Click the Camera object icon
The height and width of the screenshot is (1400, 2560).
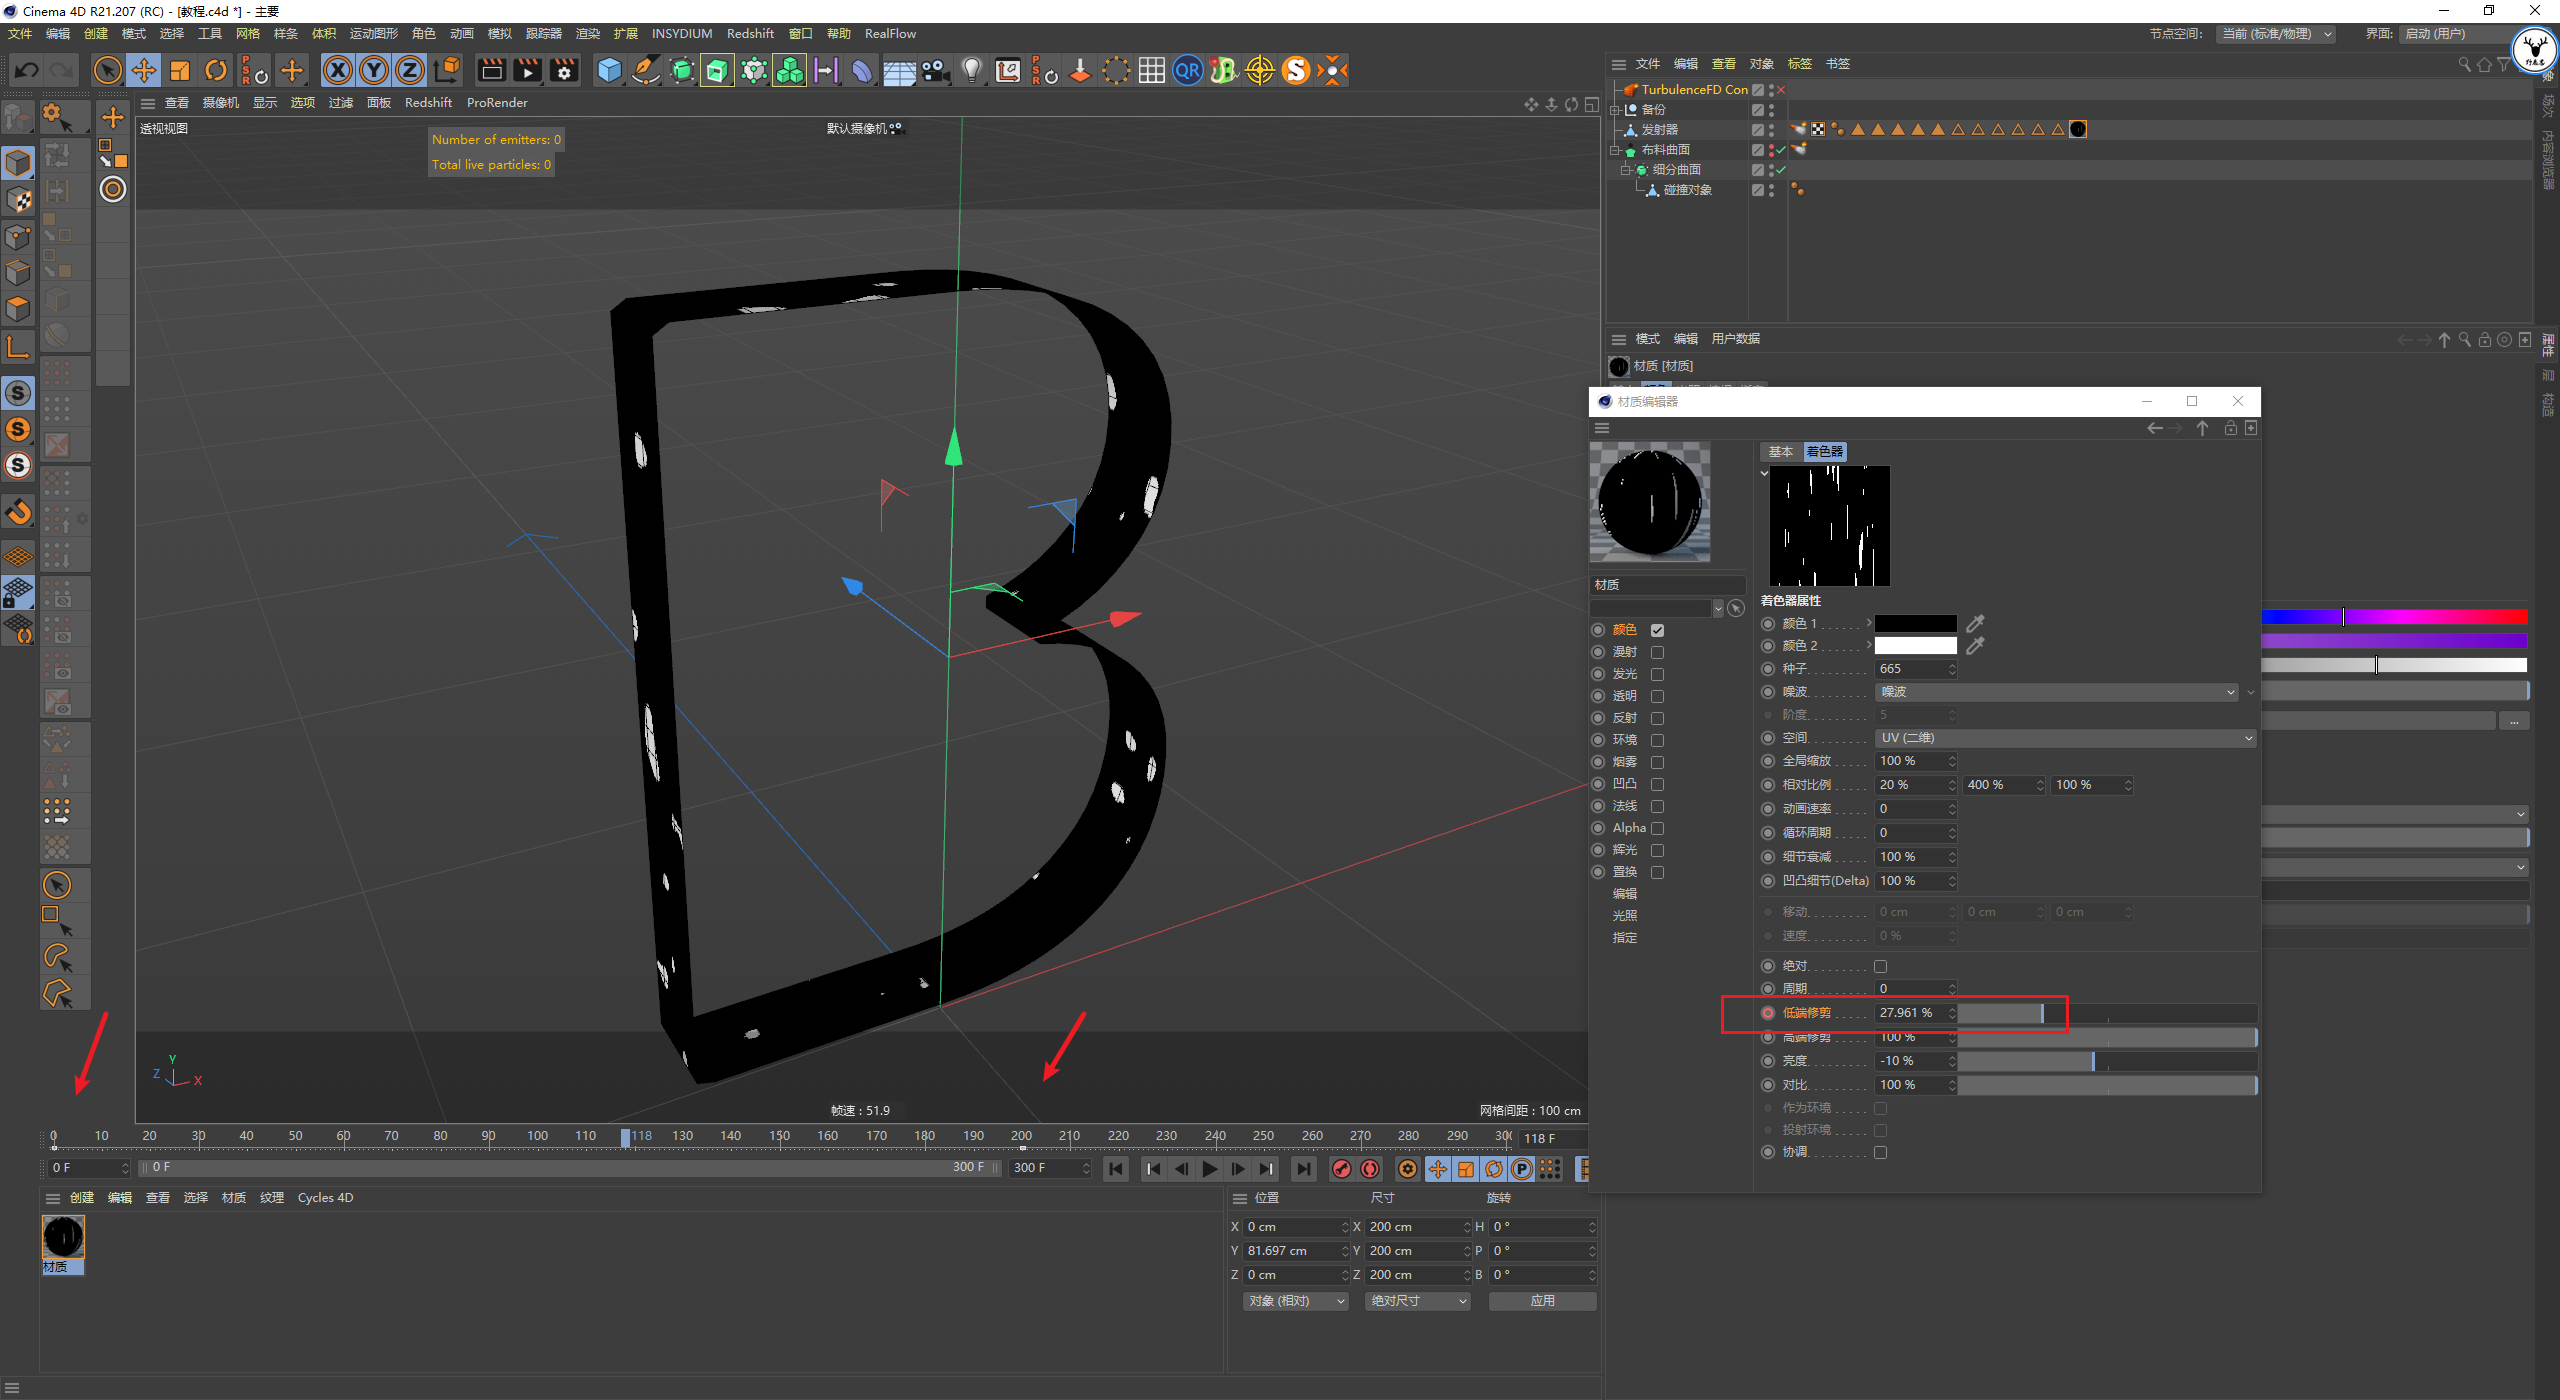click(x=935, y=70)
